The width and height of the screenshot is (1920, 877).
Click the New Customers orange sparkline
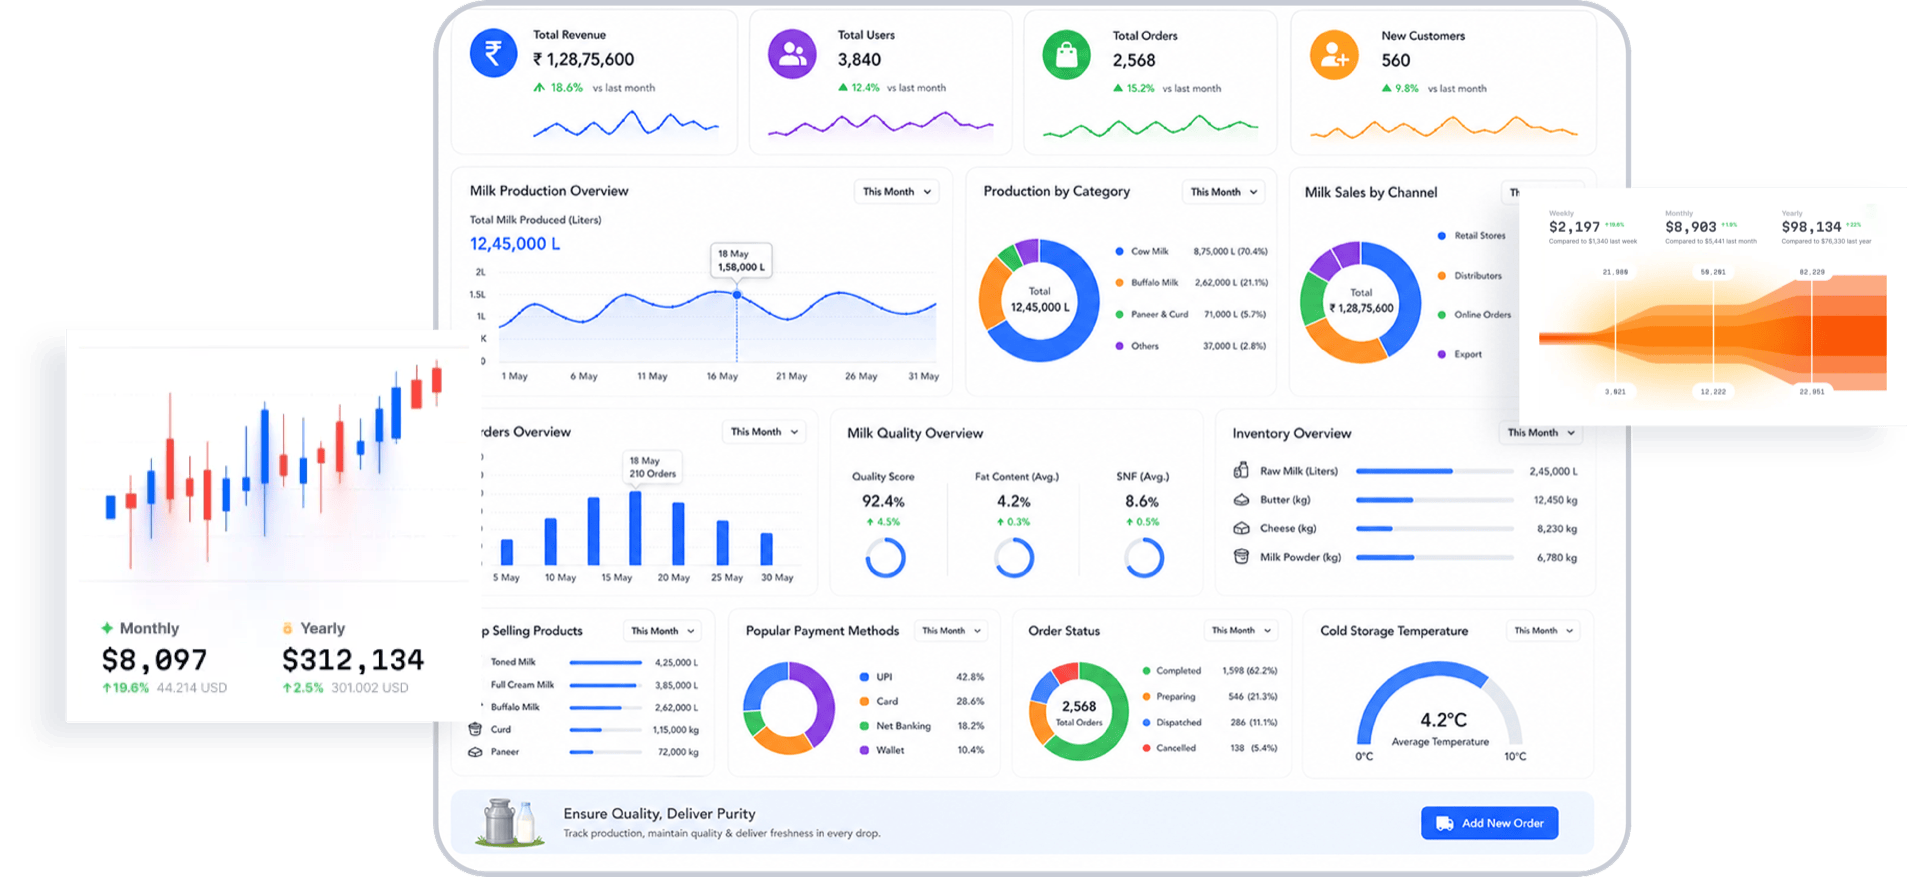coord(1444,127)
